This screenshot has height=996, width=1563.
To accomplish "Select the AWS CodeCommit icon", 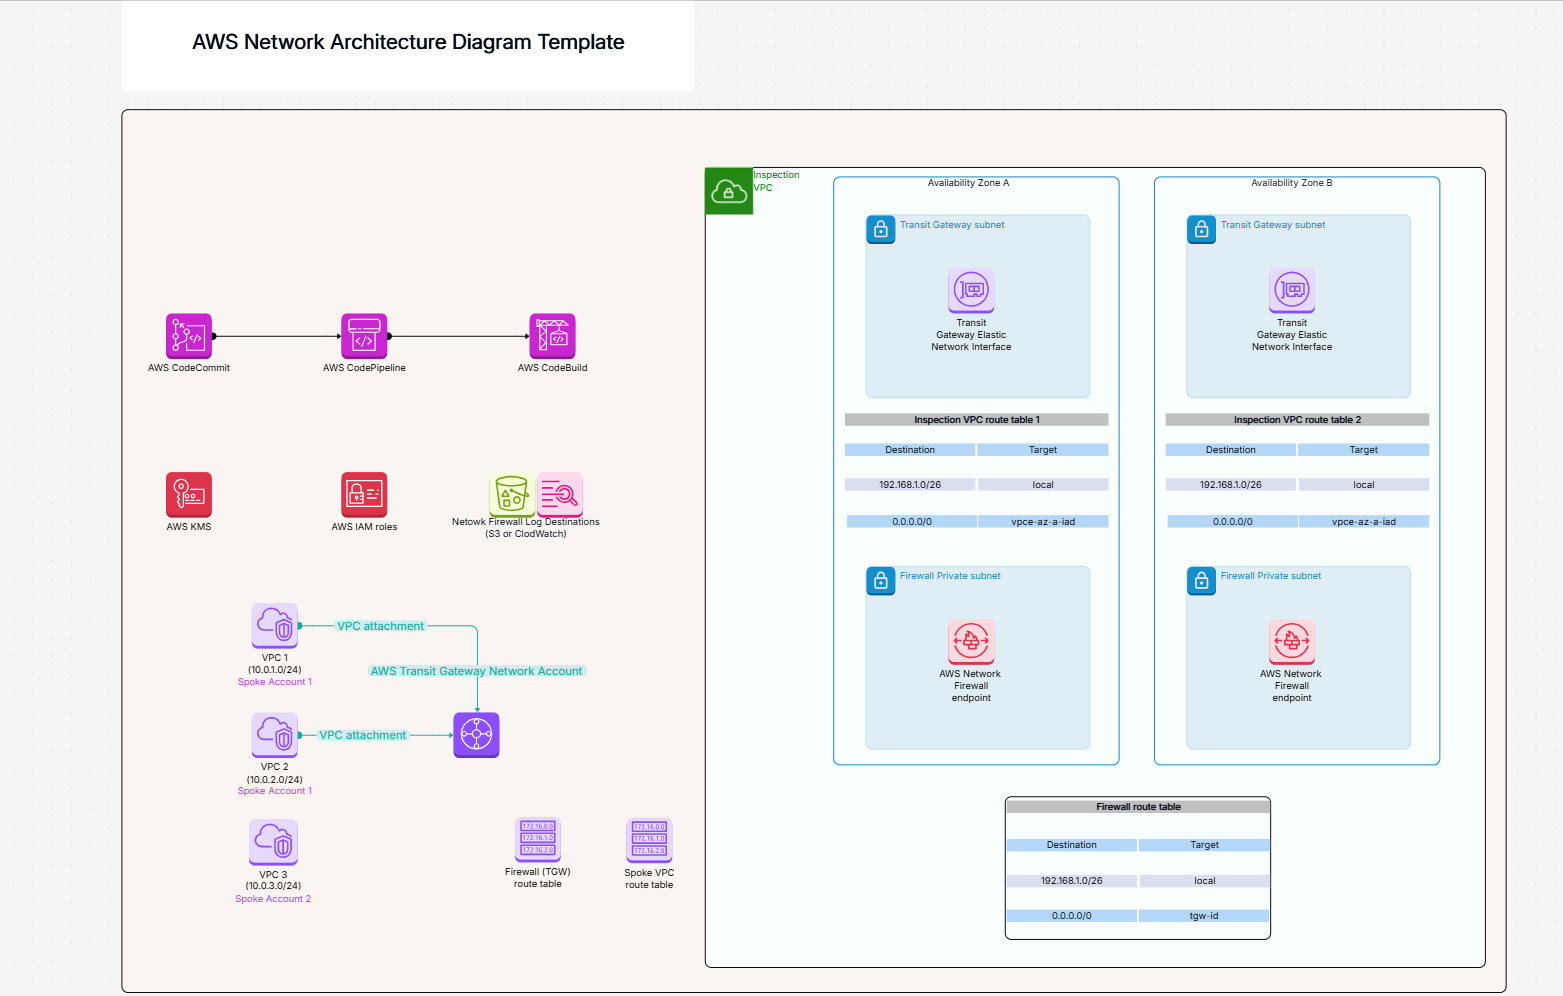I will (188, 336).
